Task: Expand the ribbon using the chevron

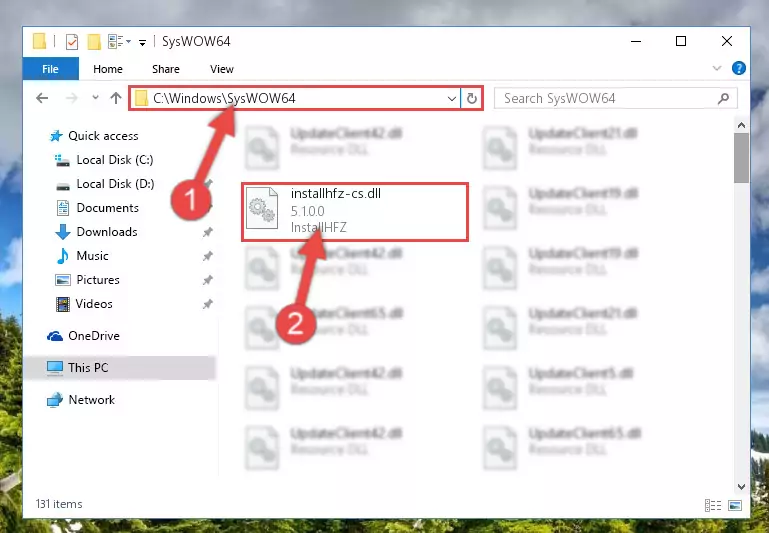Action: pos(717,68)
